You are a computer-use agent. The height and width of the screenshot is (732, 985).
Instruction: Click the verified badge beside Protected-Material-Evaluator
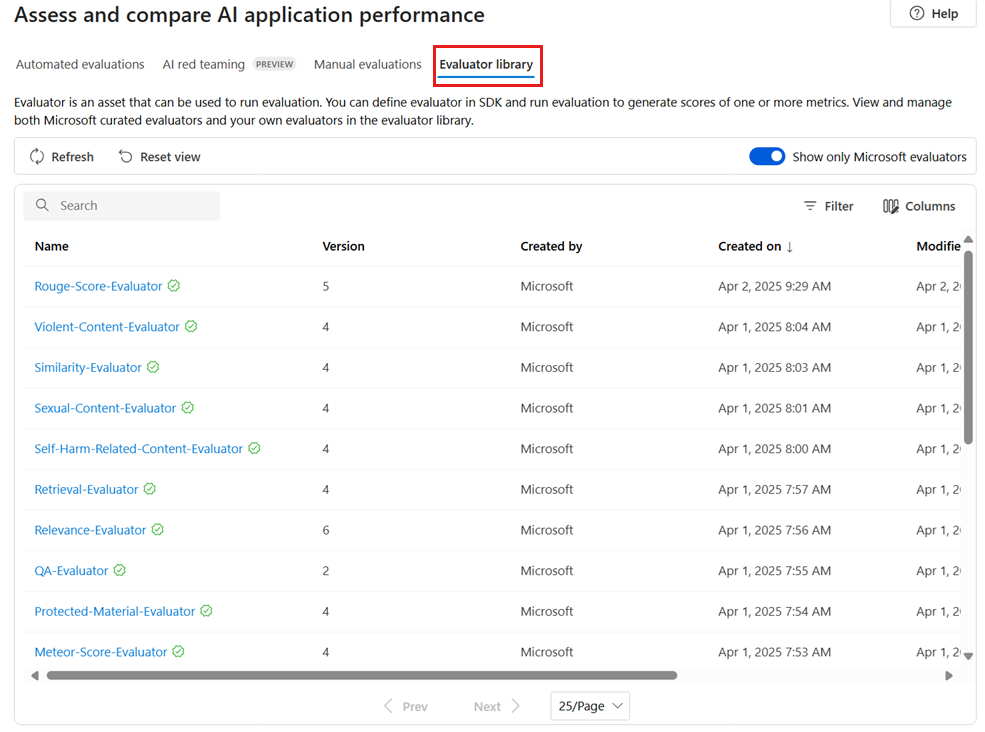[207, 611]
